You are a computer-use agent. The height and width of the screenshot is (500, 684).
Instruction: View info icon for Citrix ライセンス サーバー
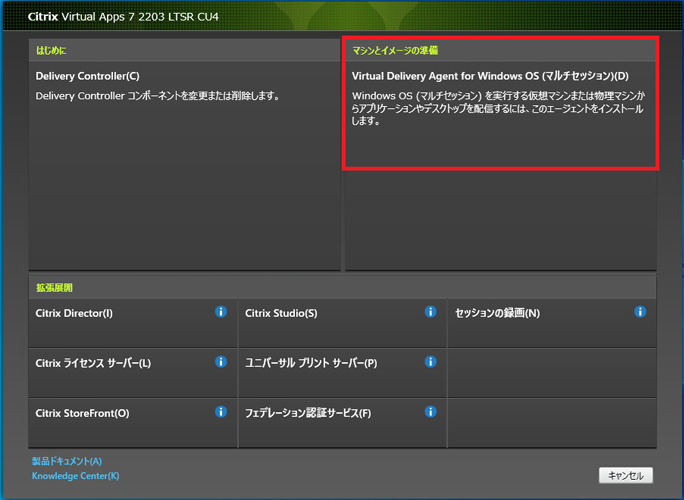pos(221,362)
